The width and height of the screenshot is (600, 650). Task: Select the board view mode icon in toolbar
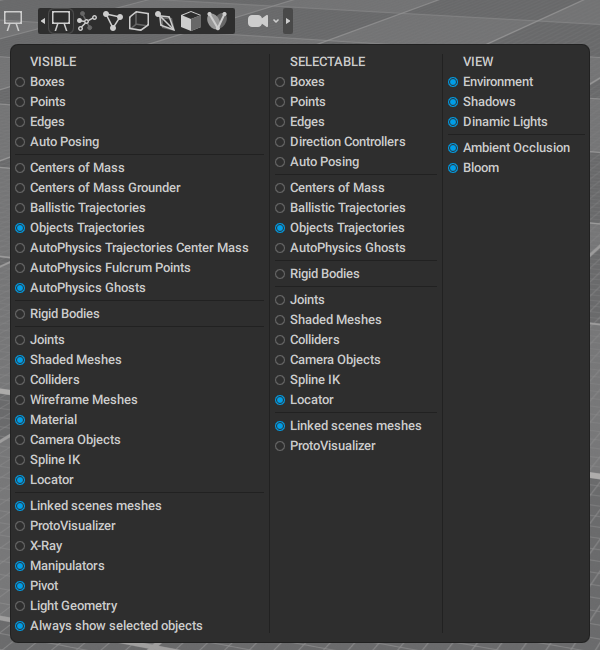pos(61,20)
